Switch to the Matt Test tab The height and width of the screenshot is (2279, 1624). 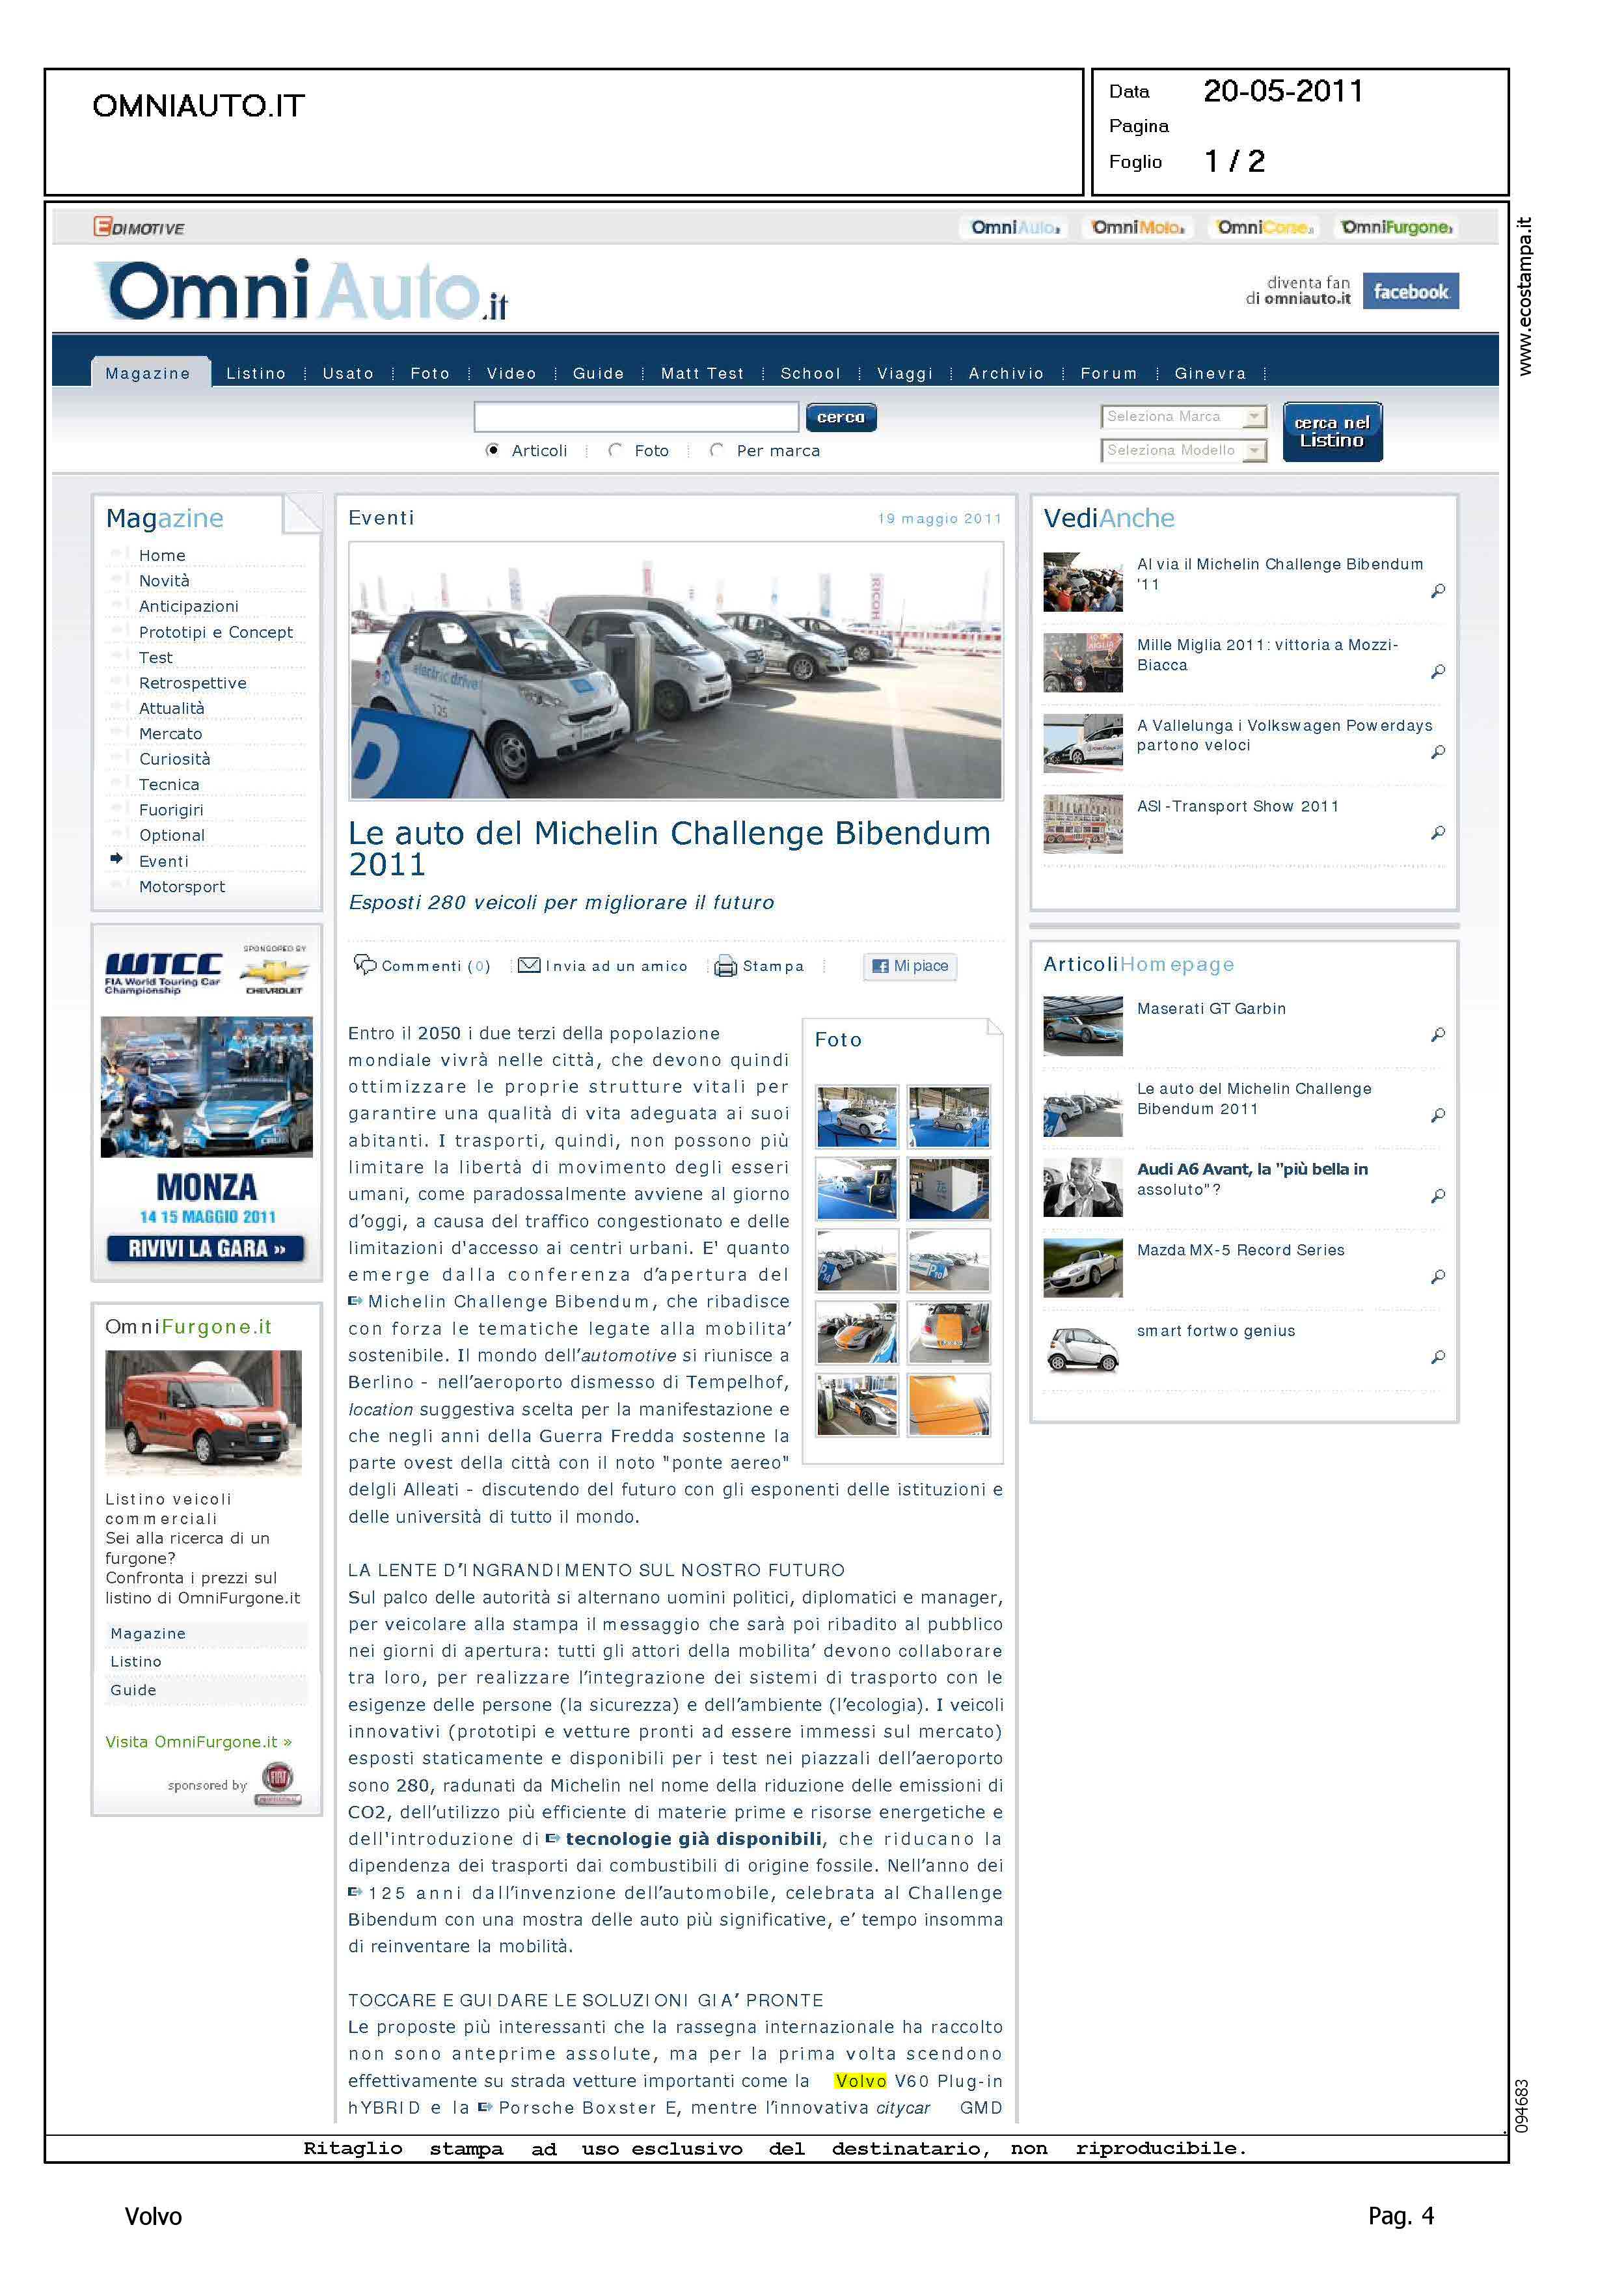pos(702,373)
